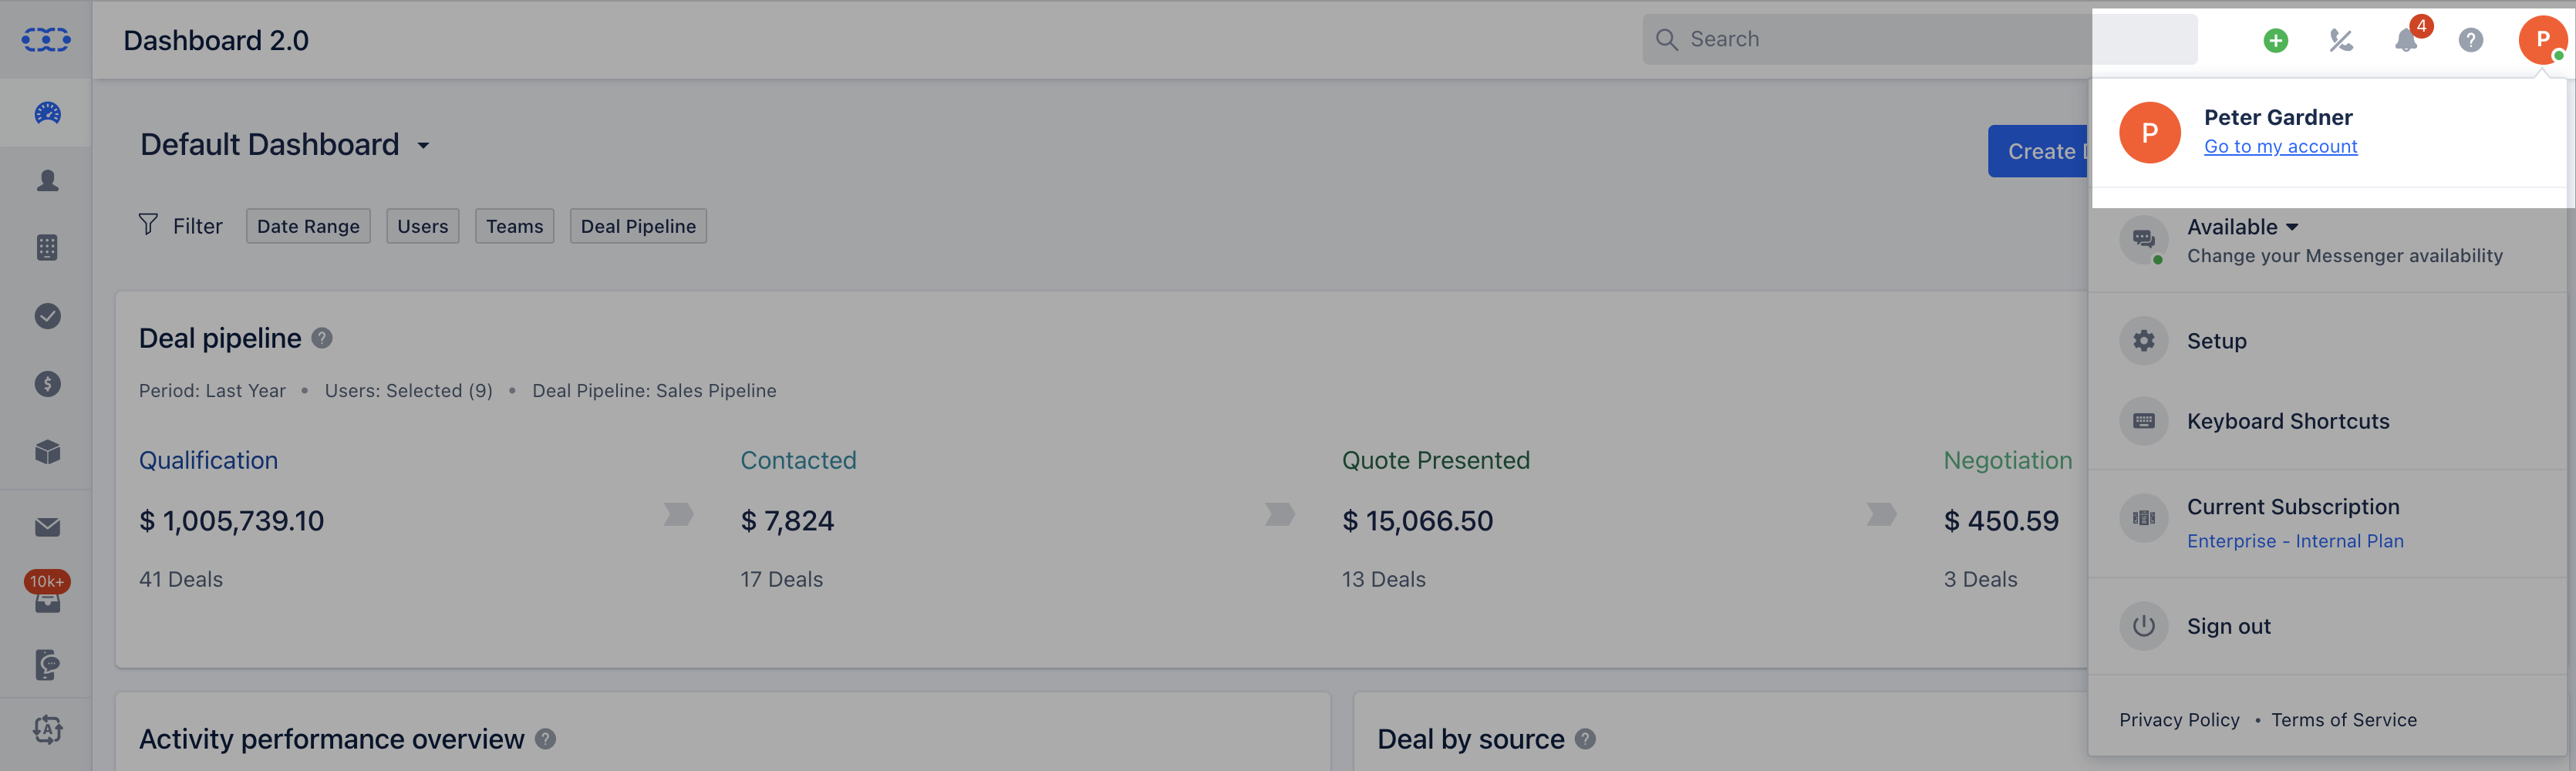Open the Date Range filter
This screenshot has height=771, width=2576.
tap(308, 226)
